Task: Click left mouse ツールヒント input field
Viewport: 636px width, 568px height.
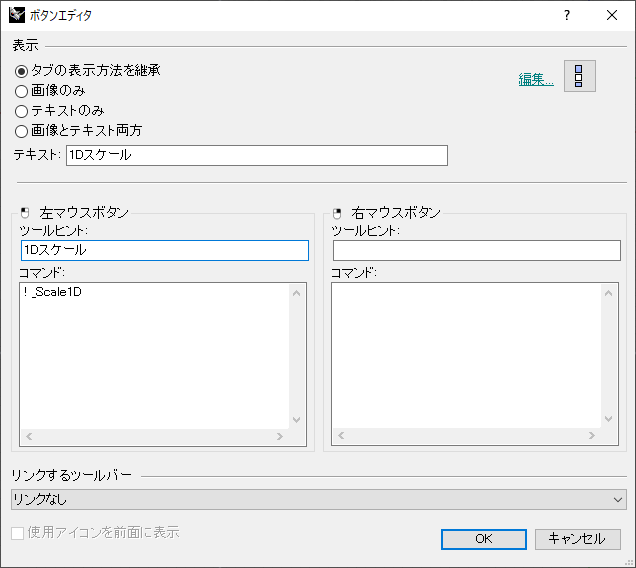Action: tap(165, 250)
